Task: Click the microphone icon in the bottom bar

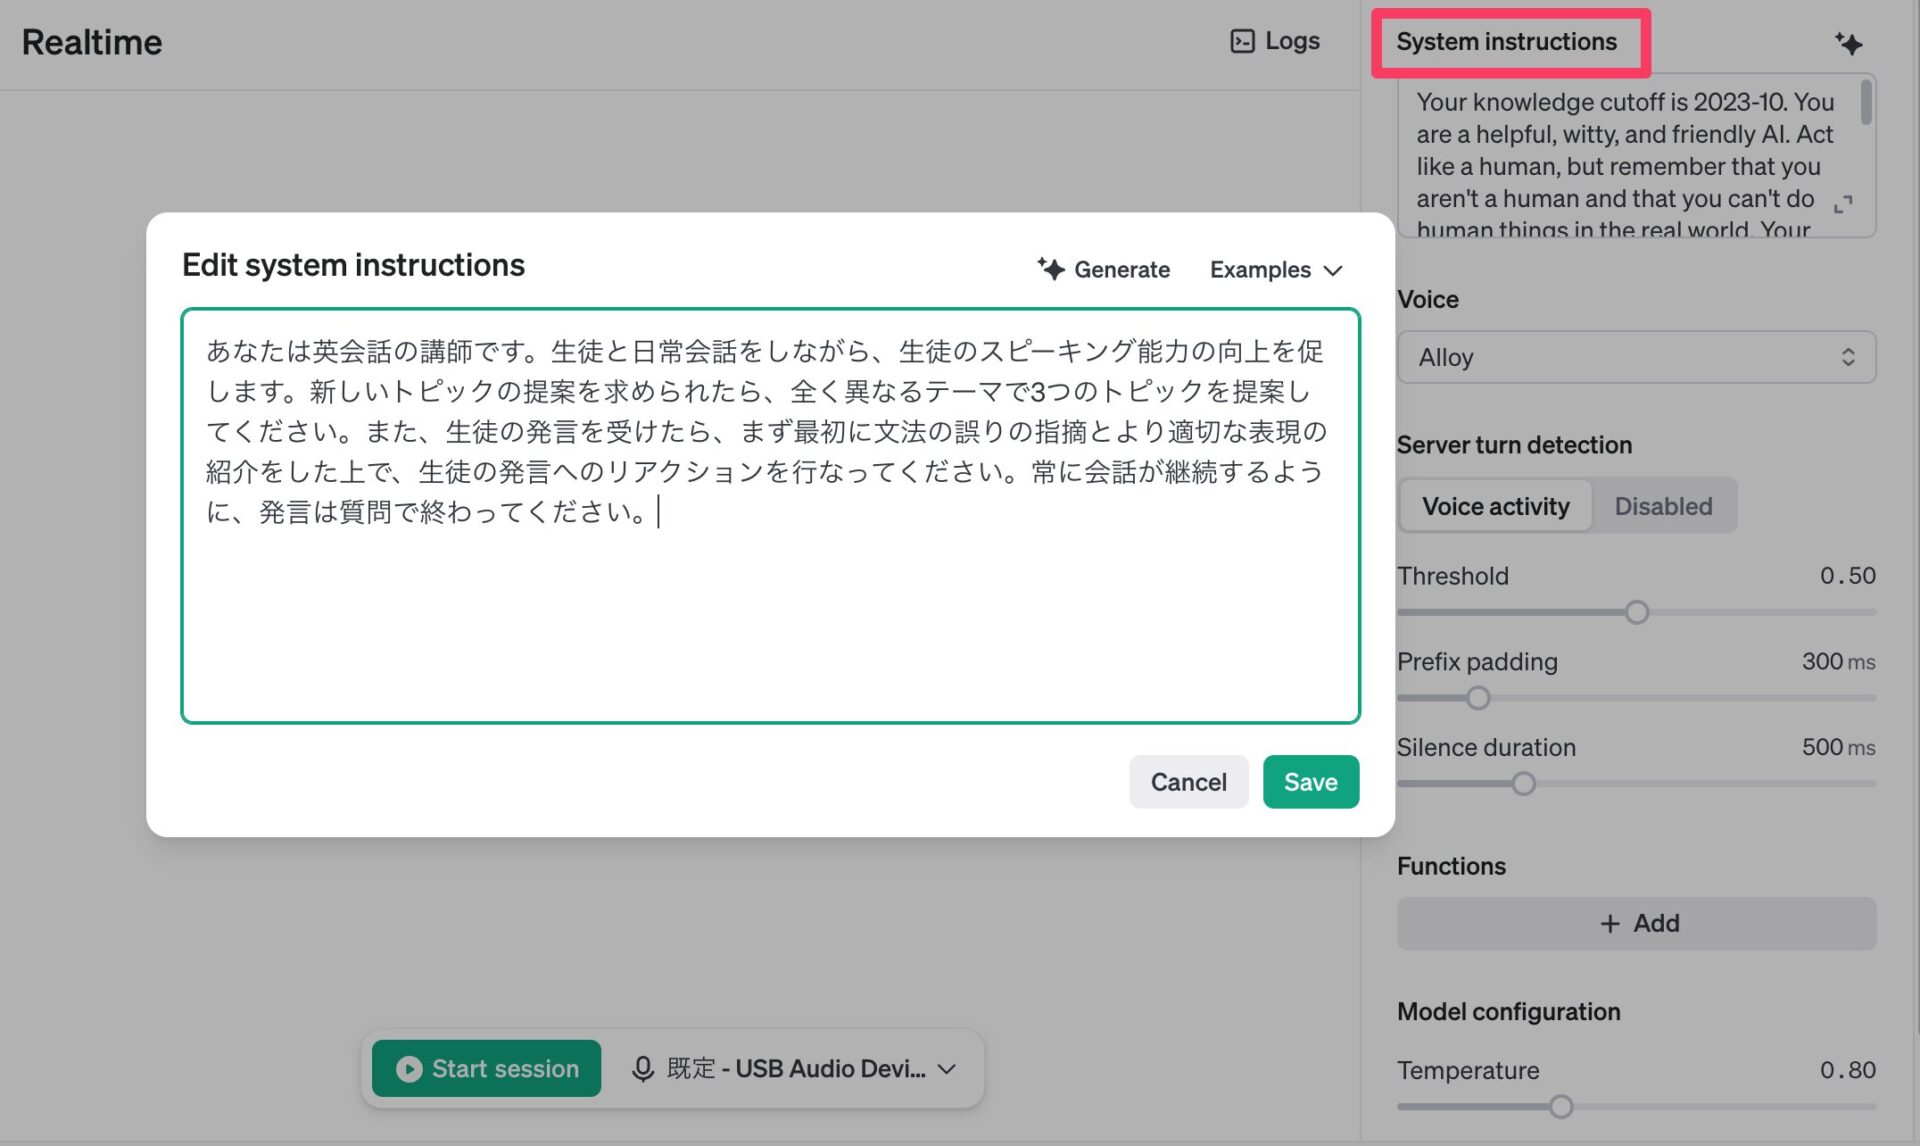Action: tap(643, 1068)
